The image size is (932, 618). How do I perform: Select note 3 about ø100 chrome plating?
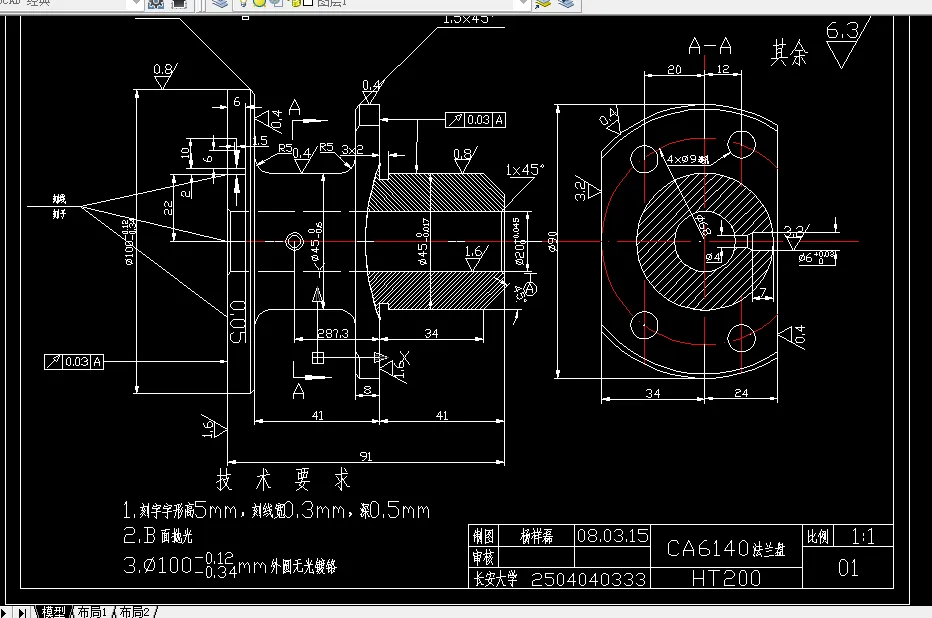[x=229, y=565]
